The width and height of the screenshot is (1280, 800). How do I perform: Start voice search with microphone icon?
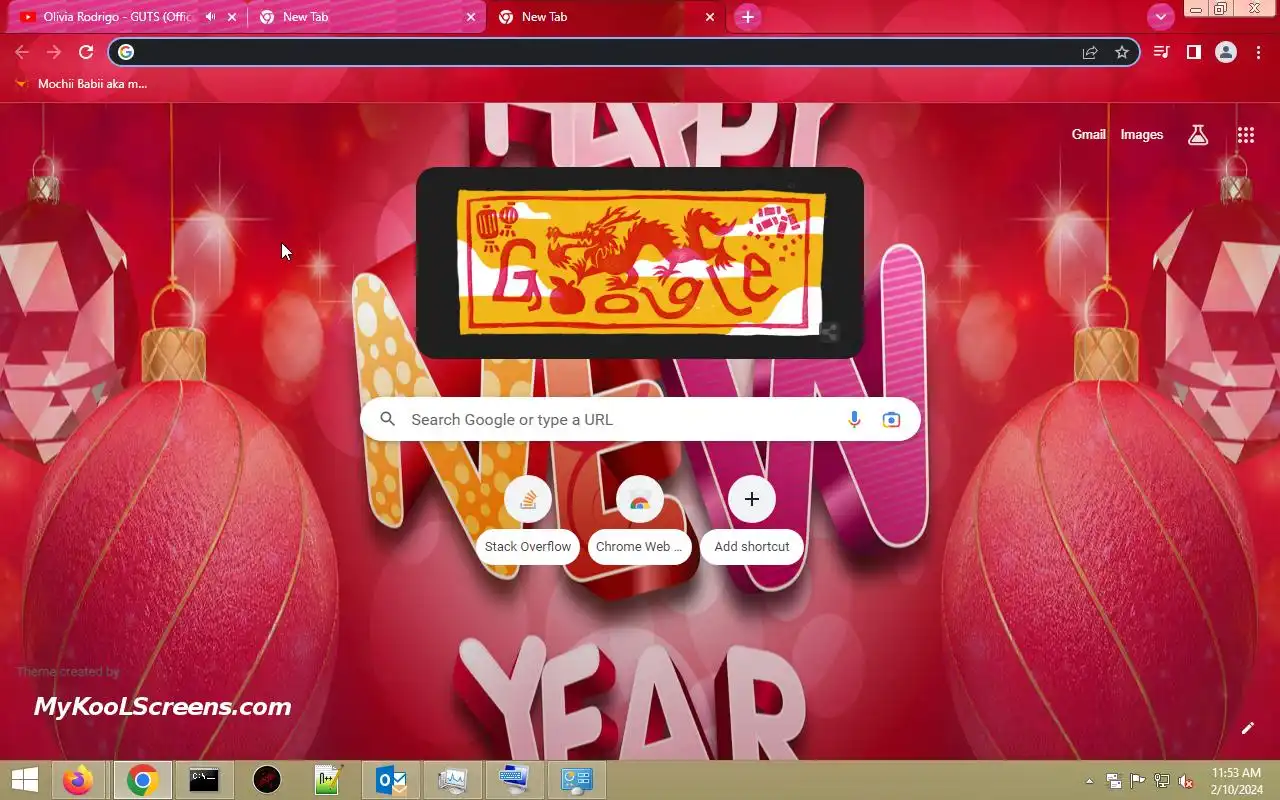click(854, 419)
